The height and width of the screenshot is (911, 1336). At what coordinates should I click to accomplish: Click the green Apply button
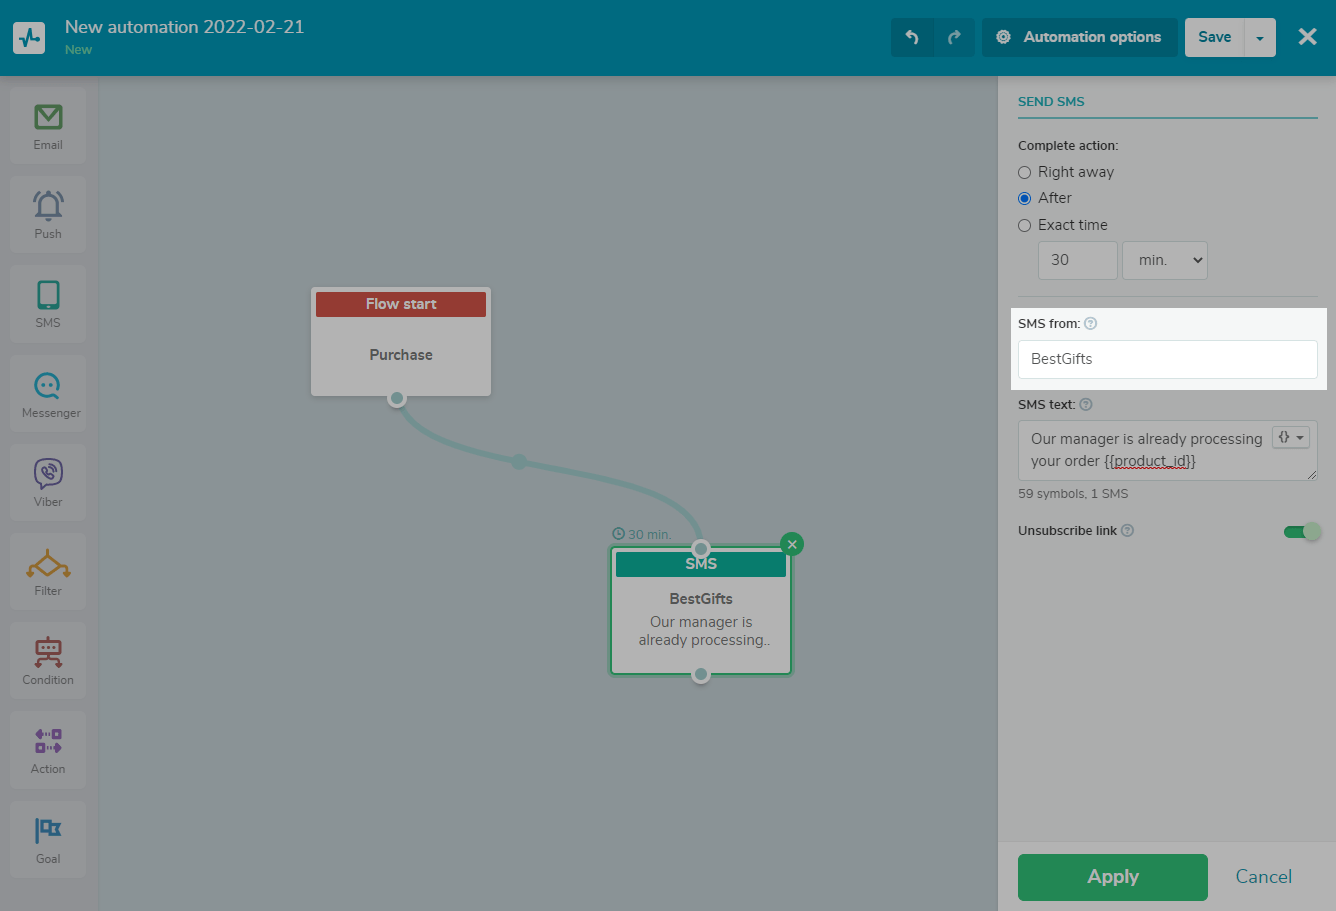(1112, 877)
